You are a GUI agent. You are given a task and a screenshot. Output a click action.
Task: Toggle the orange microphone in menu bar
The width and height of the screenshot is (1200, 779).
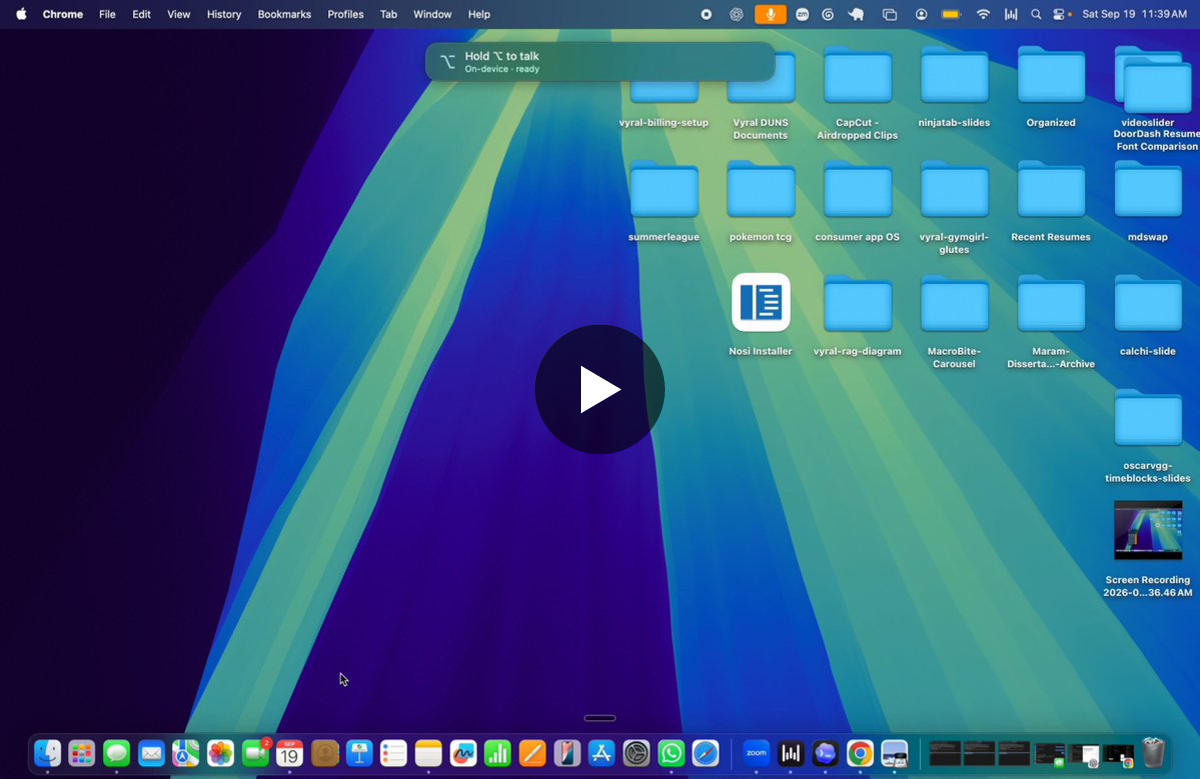(770, 14)
